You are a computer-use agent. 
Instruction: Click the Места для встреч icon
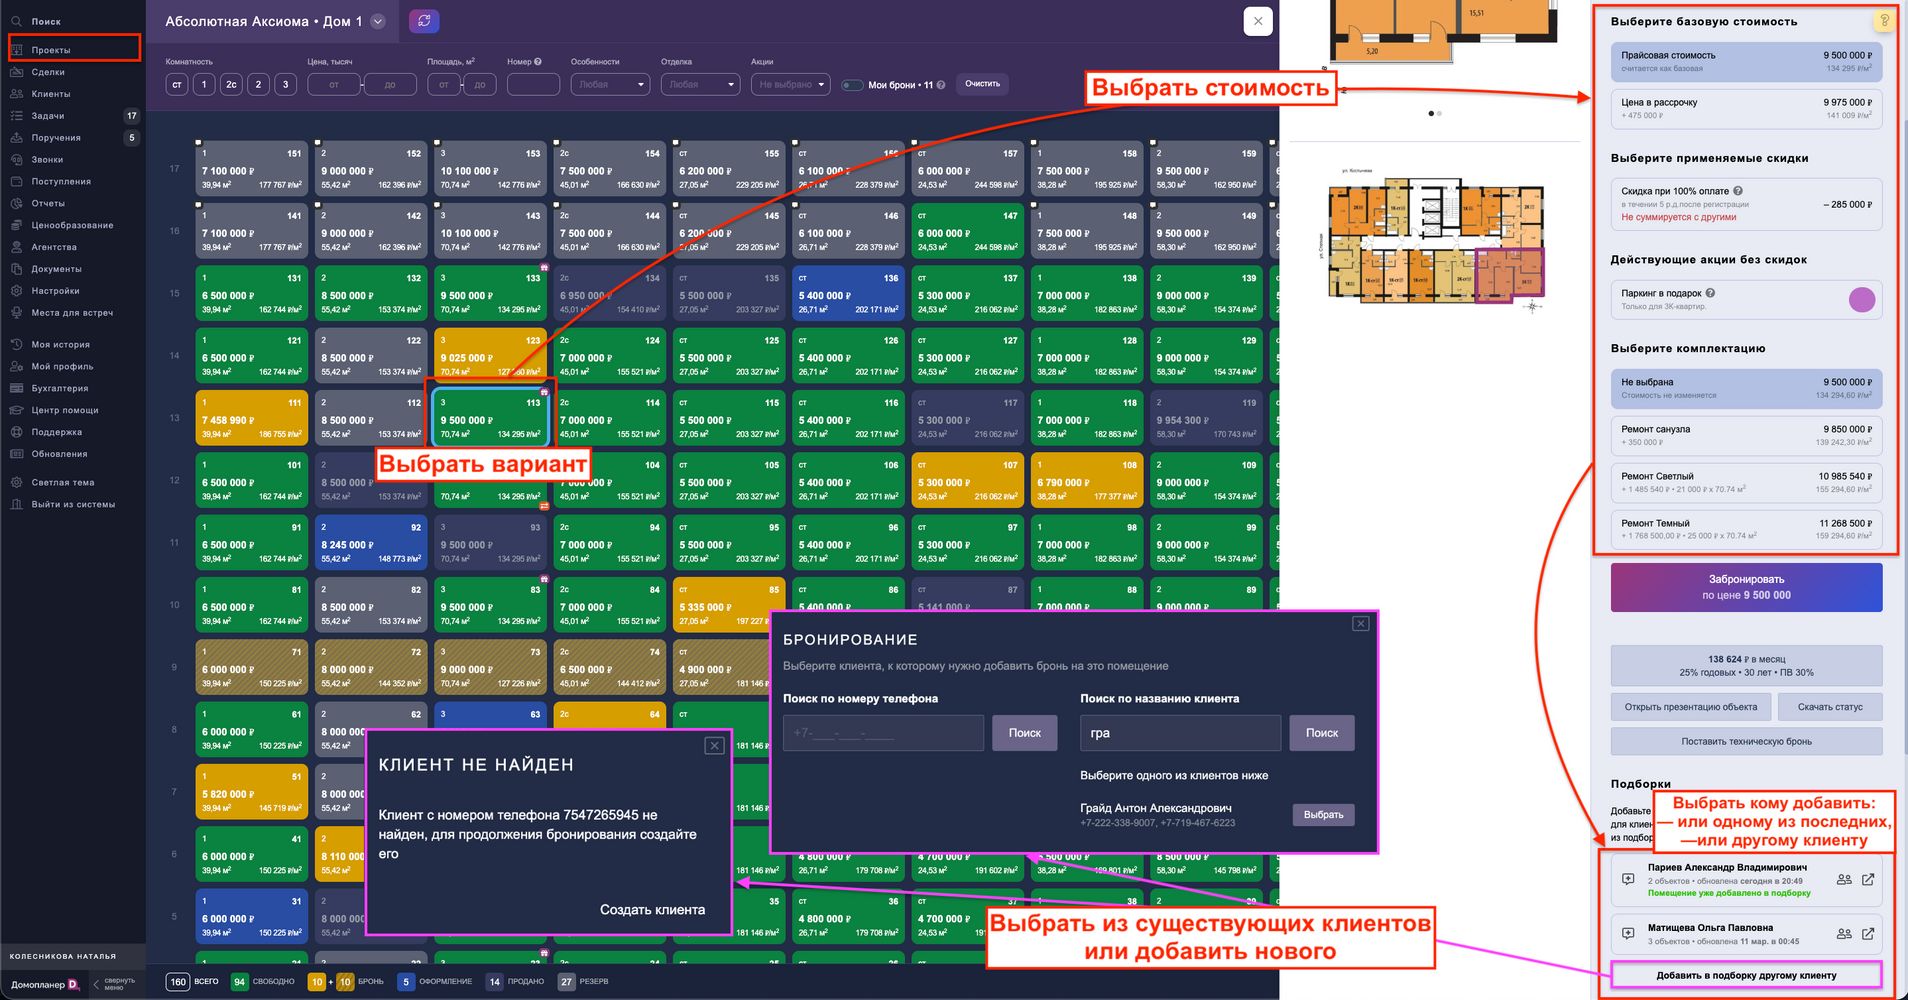(17, 313)
